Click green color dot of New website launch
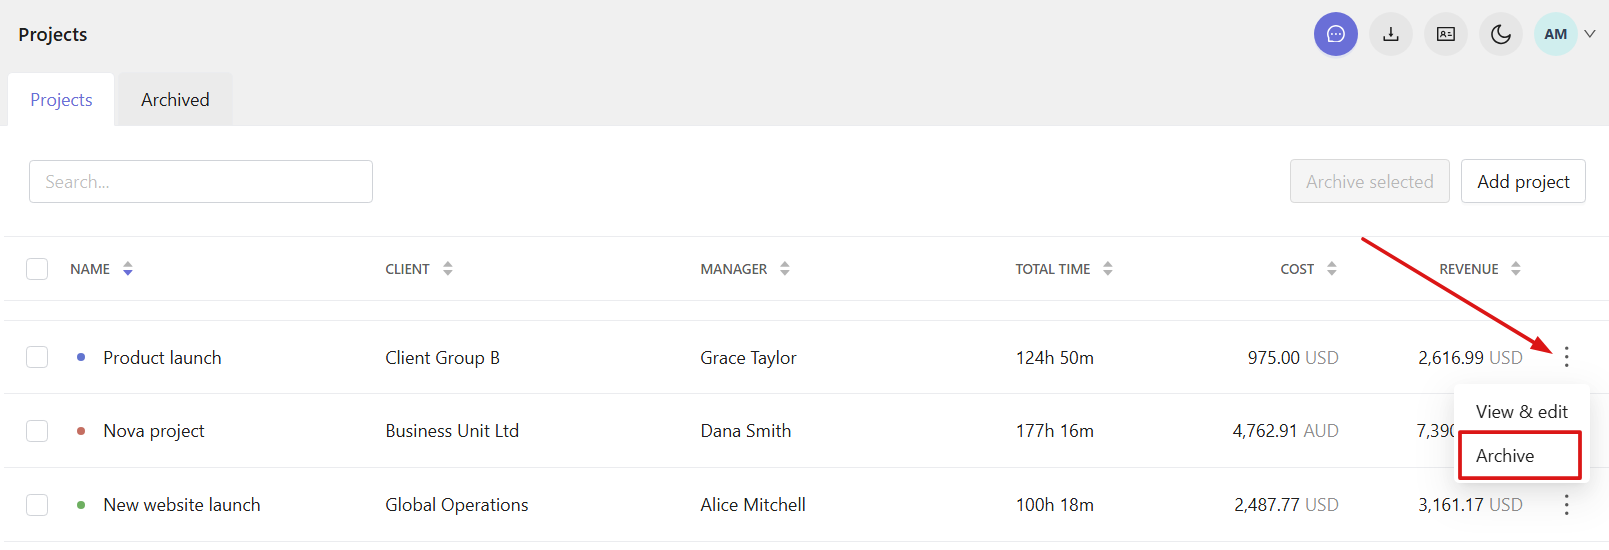This screenshot has height=550, width=1609. 81,505
